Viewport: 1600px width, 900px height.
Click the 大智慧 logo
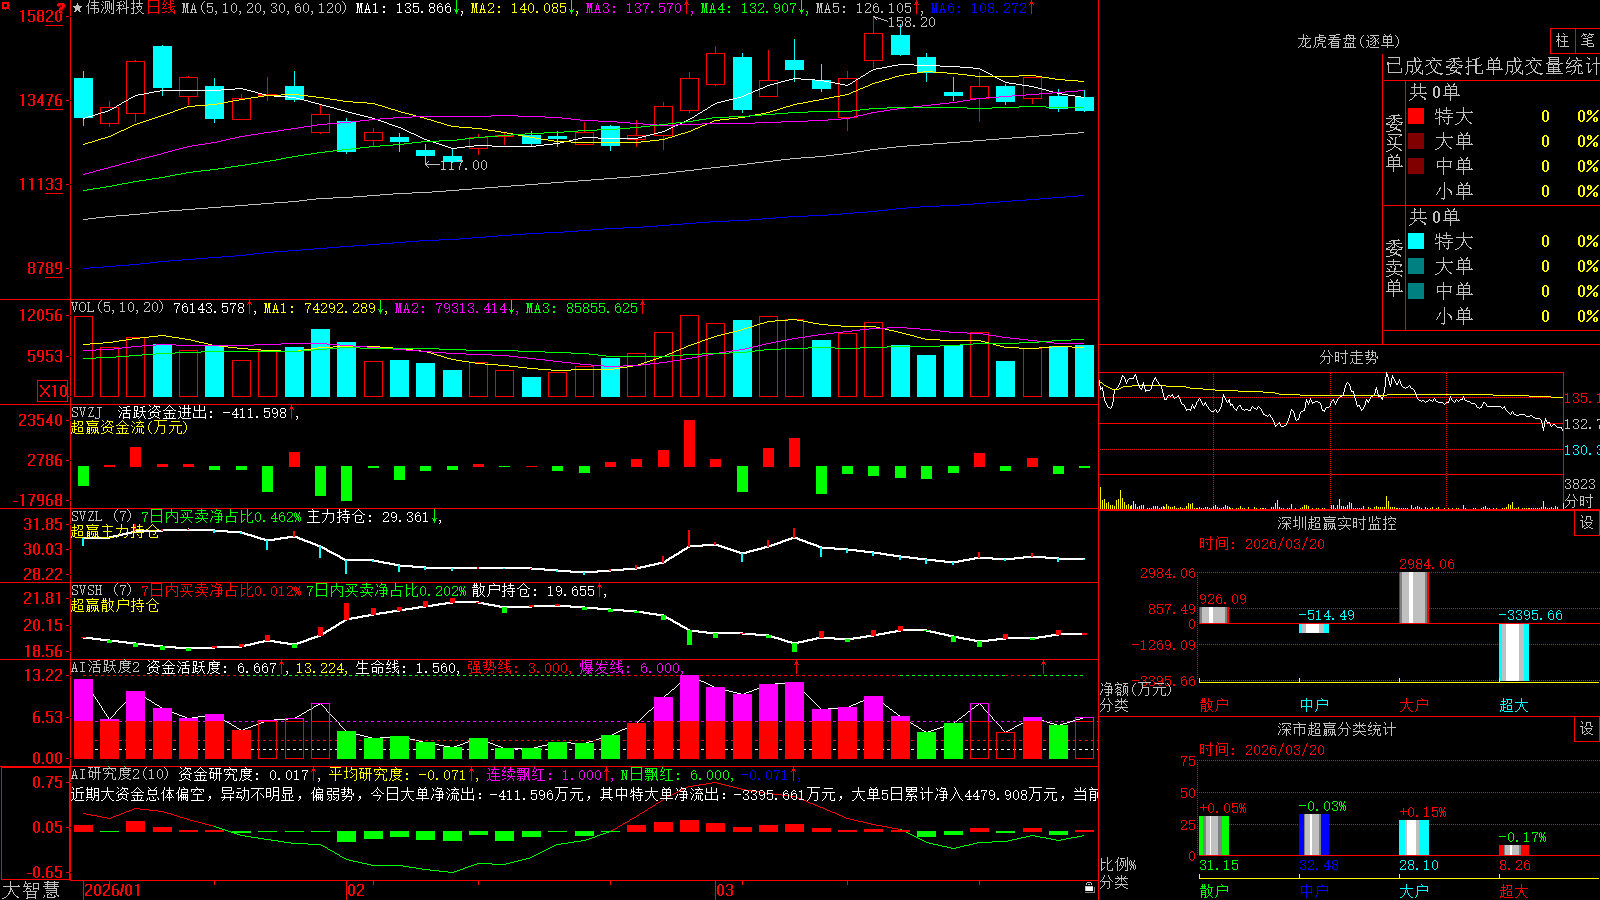(x=31, y=890)
